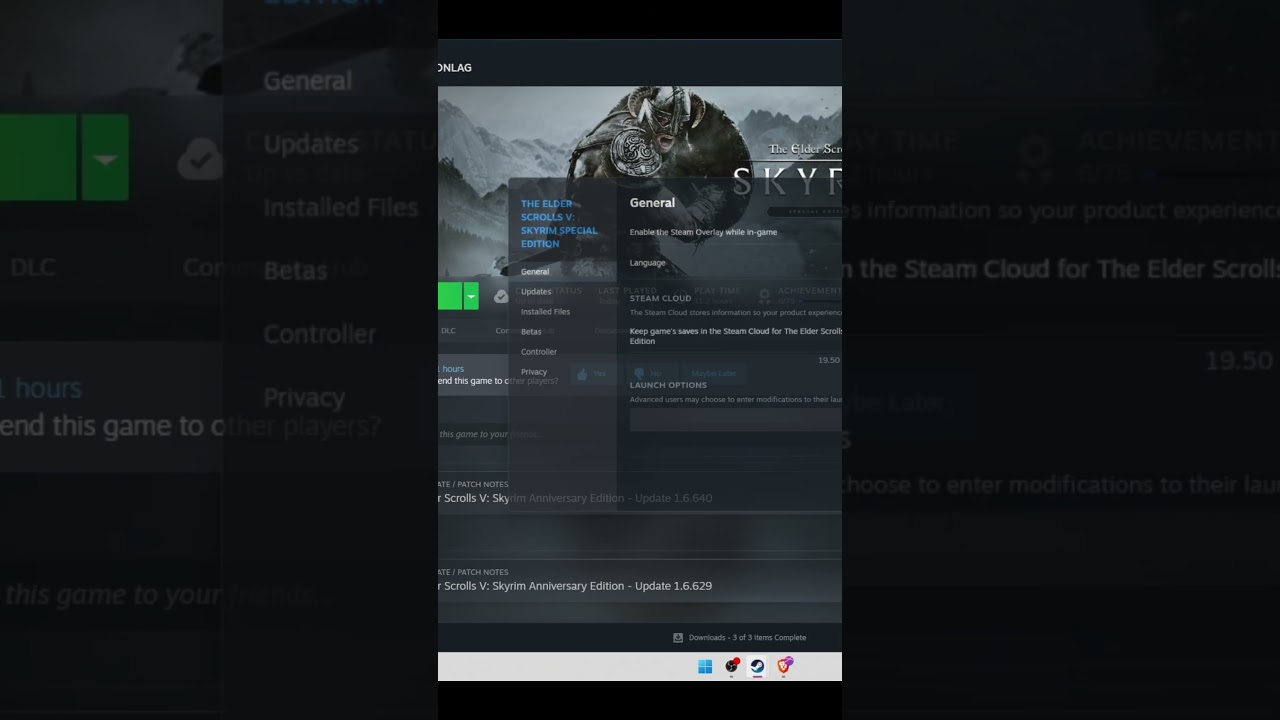Open OBS Studio from the taskbar
The image size is (1280, 720).
732,667
